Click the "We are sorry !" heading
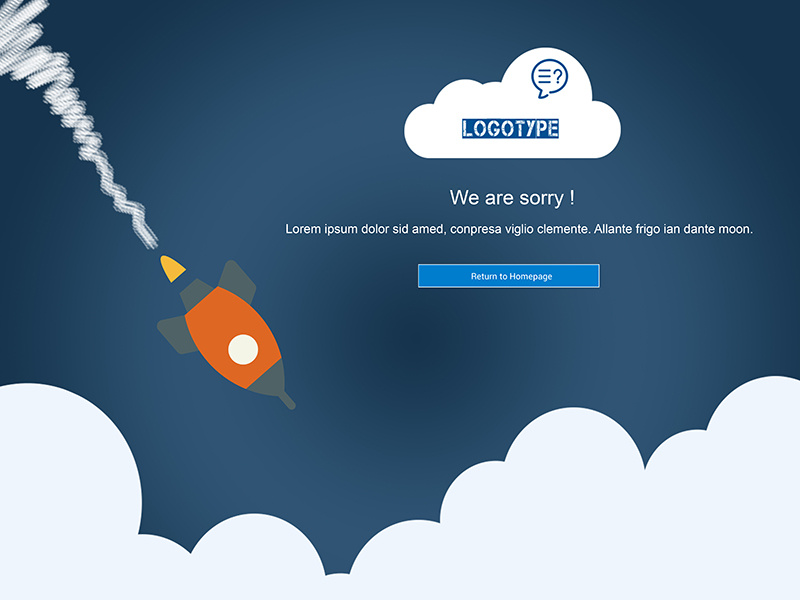The height and width of the screenshot is (600, 800). coord(512,197)
